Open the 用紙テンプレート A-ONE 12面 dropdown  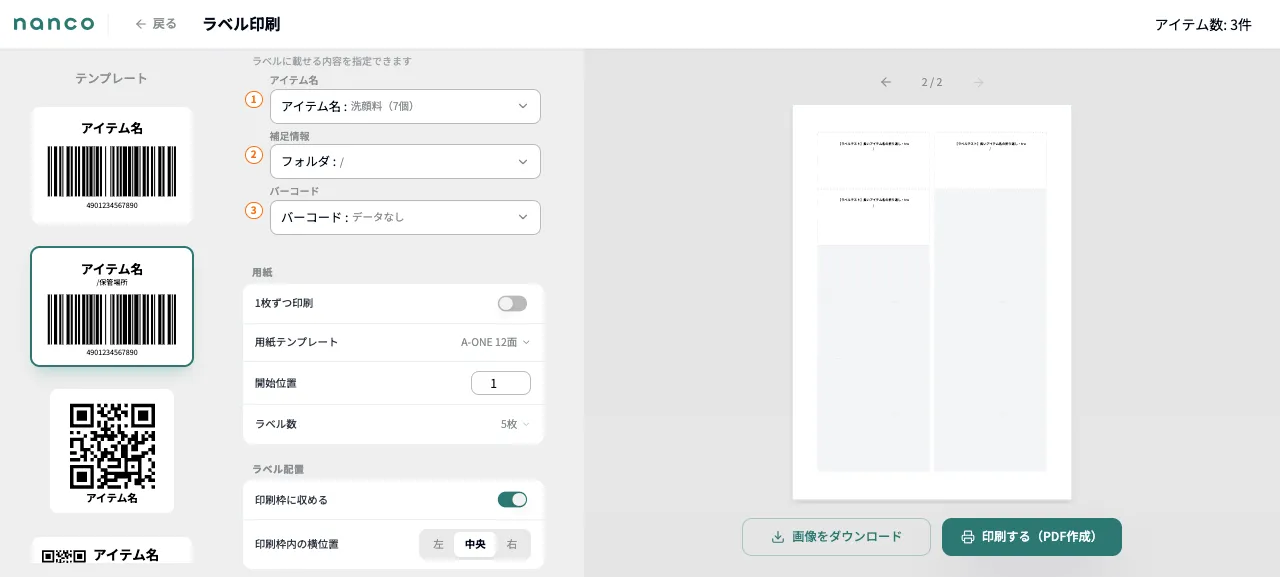tap(495, 342)
